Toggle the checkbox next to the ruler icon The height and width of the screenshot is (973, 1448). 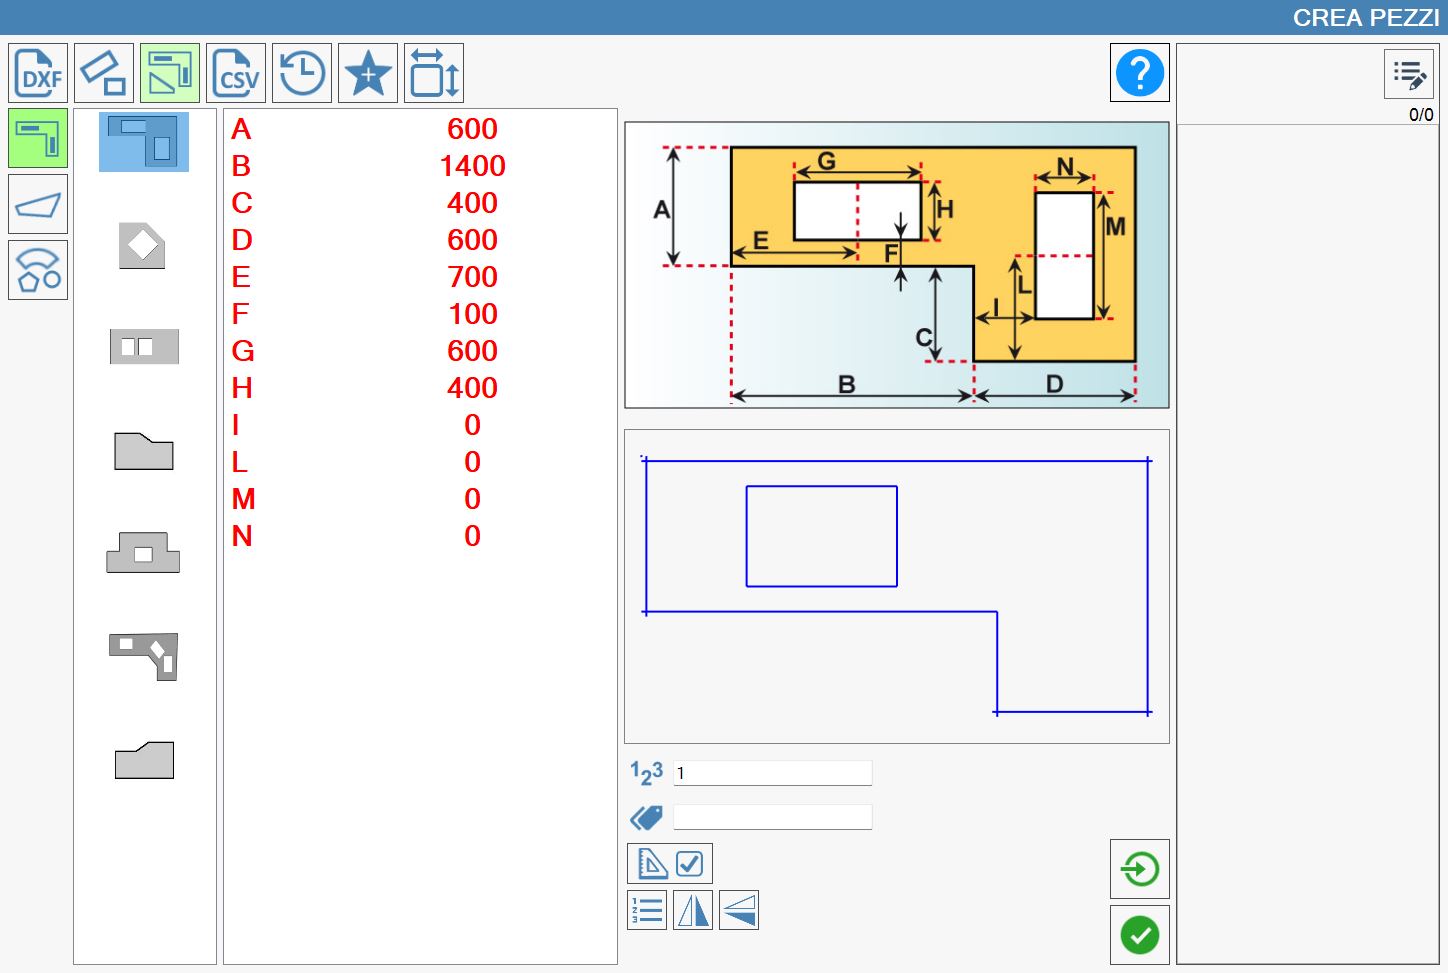point(690,863)
